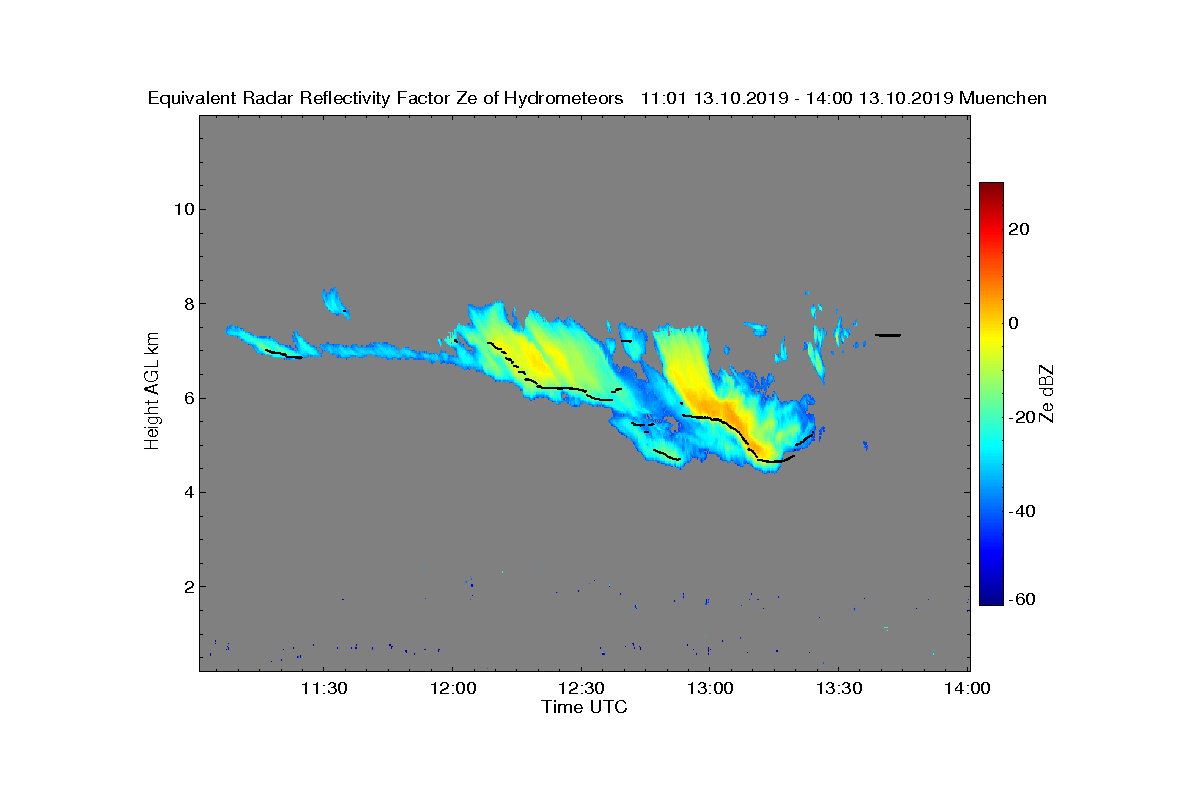Click the 'Time UTC' axis label

pyautogui.click(x=584, y=707)
